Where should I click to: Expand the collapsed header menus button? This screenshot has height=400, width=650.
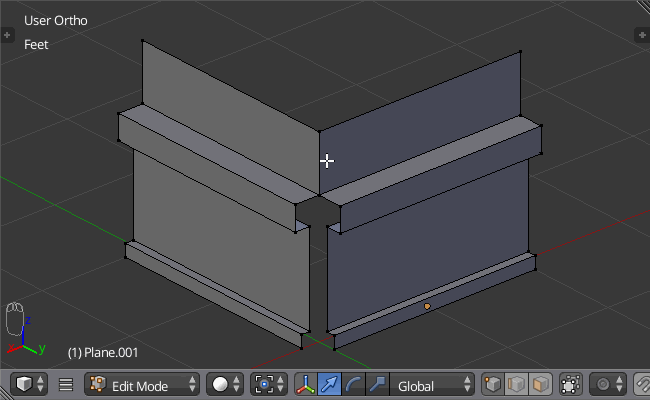(x=66, y=385)
